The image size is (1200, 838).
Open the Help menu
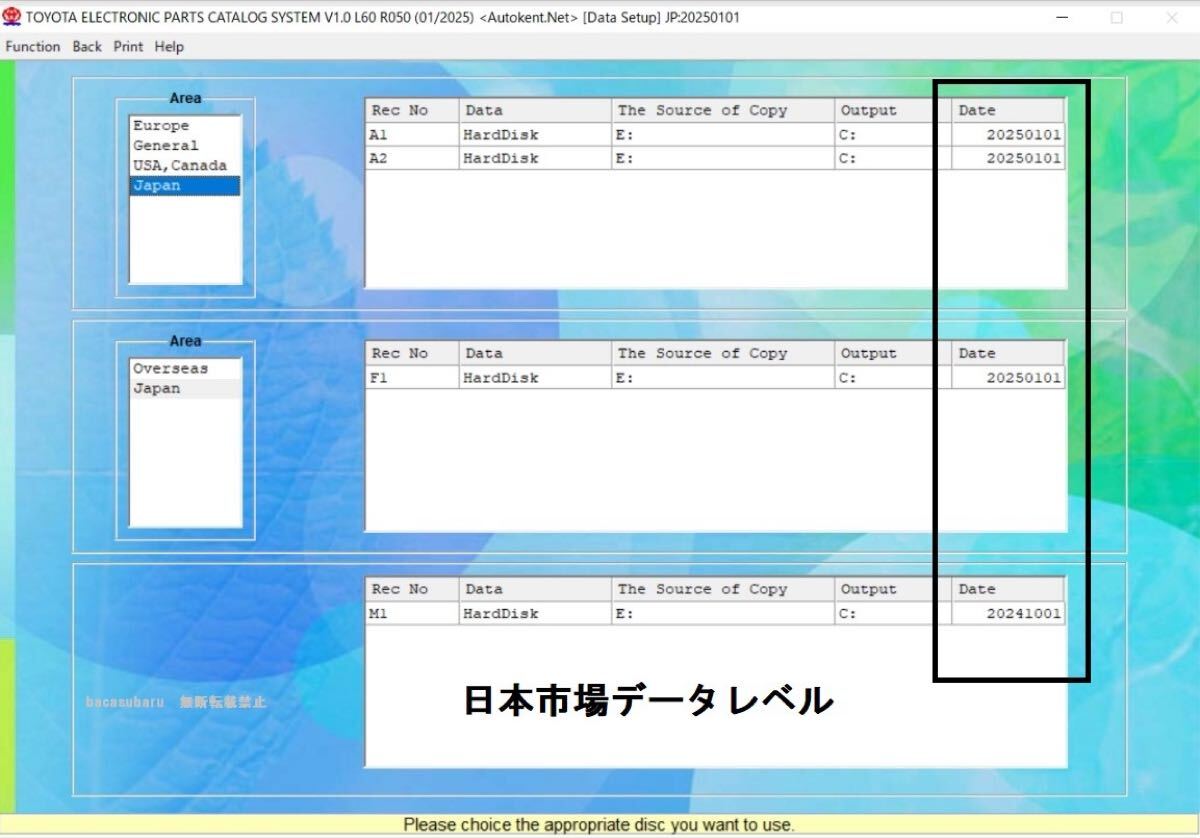click(169, 47)
